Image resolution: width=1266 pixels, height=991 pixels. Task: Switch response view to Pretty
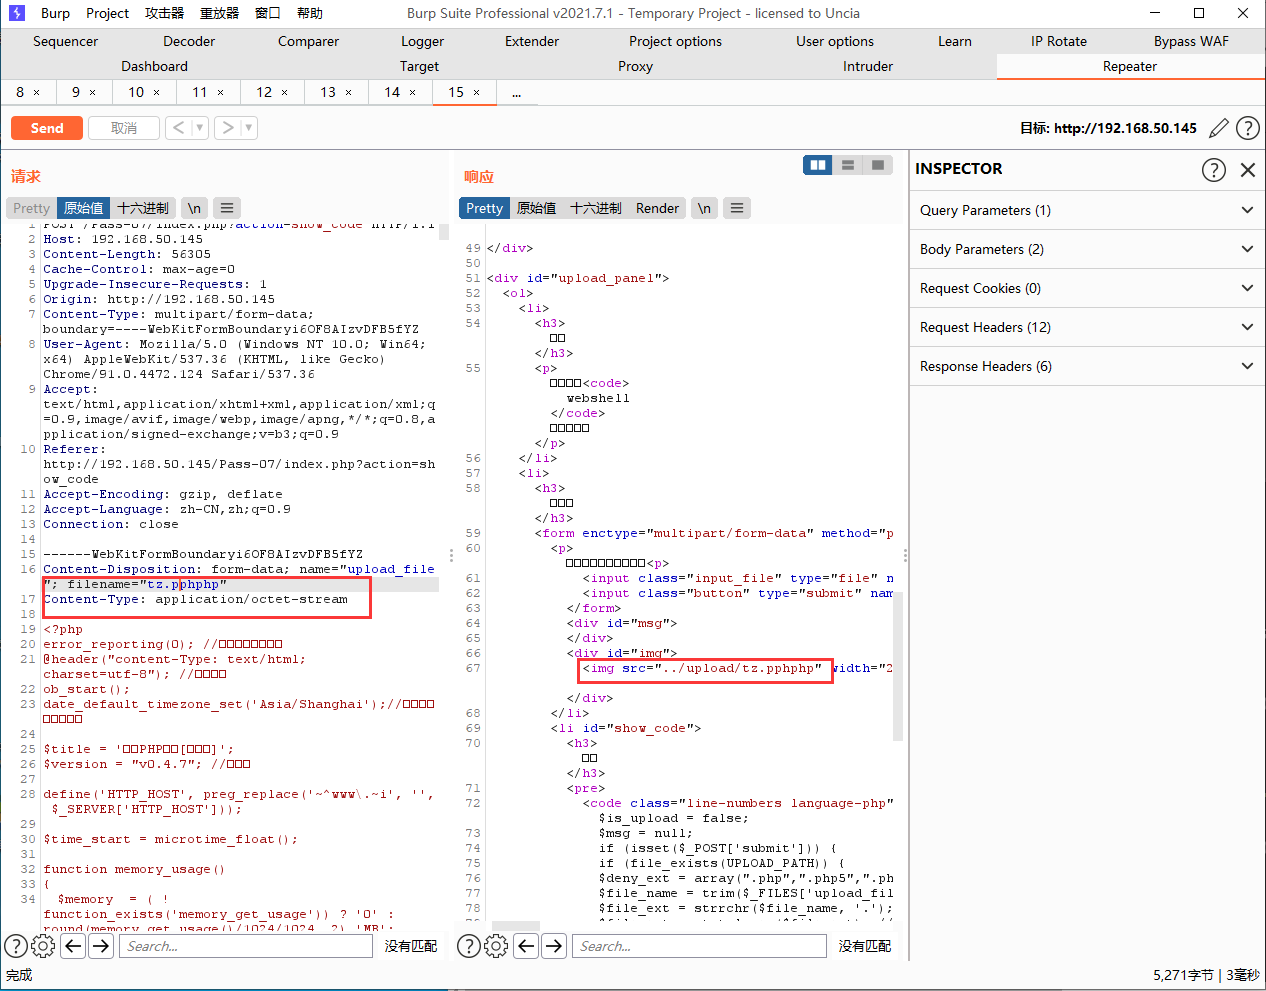pyautogui.click(x=484, y=208)
